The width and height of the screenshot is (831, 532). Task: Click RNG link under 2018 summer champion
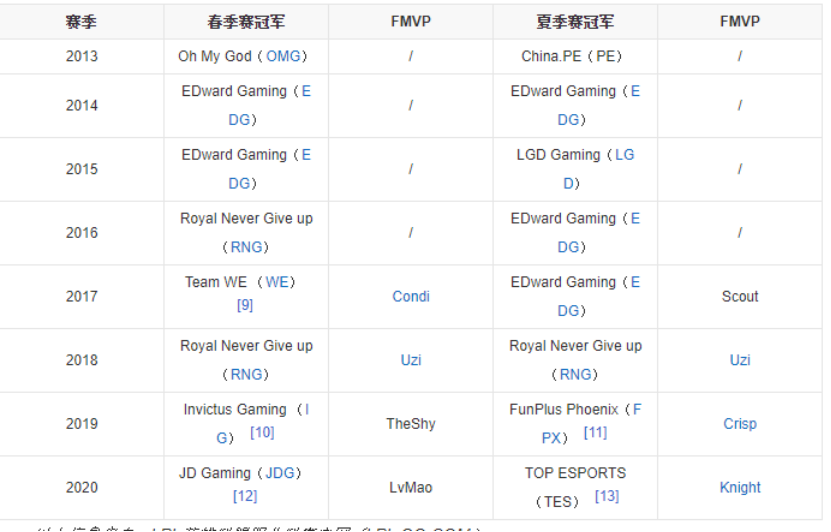pos(575,374)
